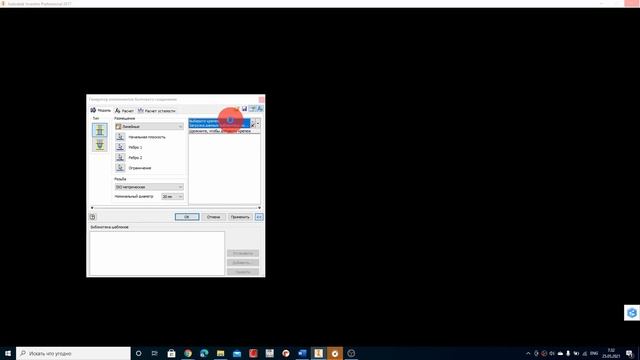This screenshot has height=360, width=640.
Task: Open File Explorer from the taskbar
Action: (x=220, y=353)
